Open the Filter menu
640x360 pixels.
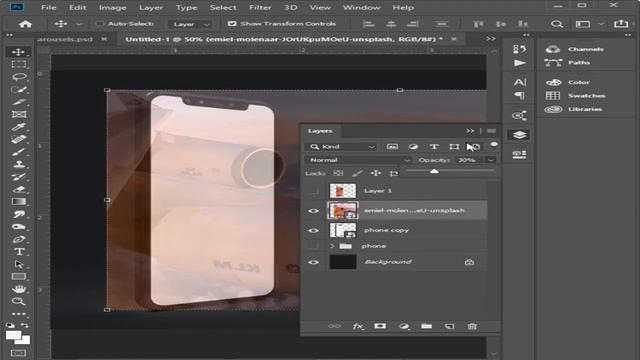[x=260, y=7]
